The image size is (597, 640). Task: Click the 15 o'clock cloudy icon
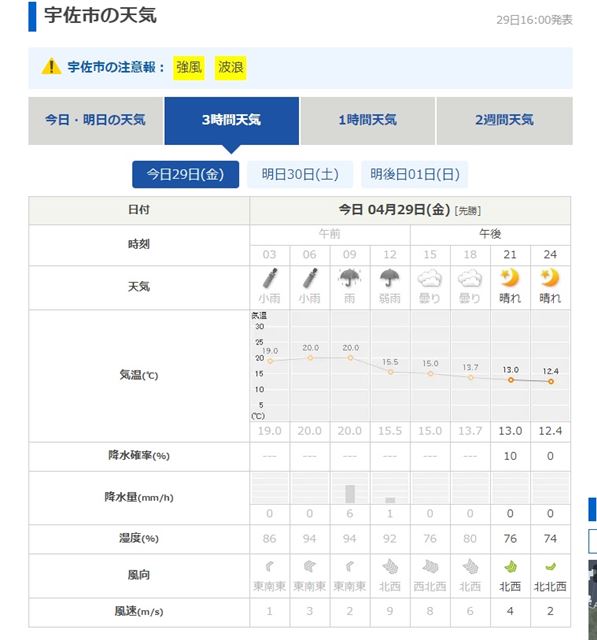click(430, 279)
